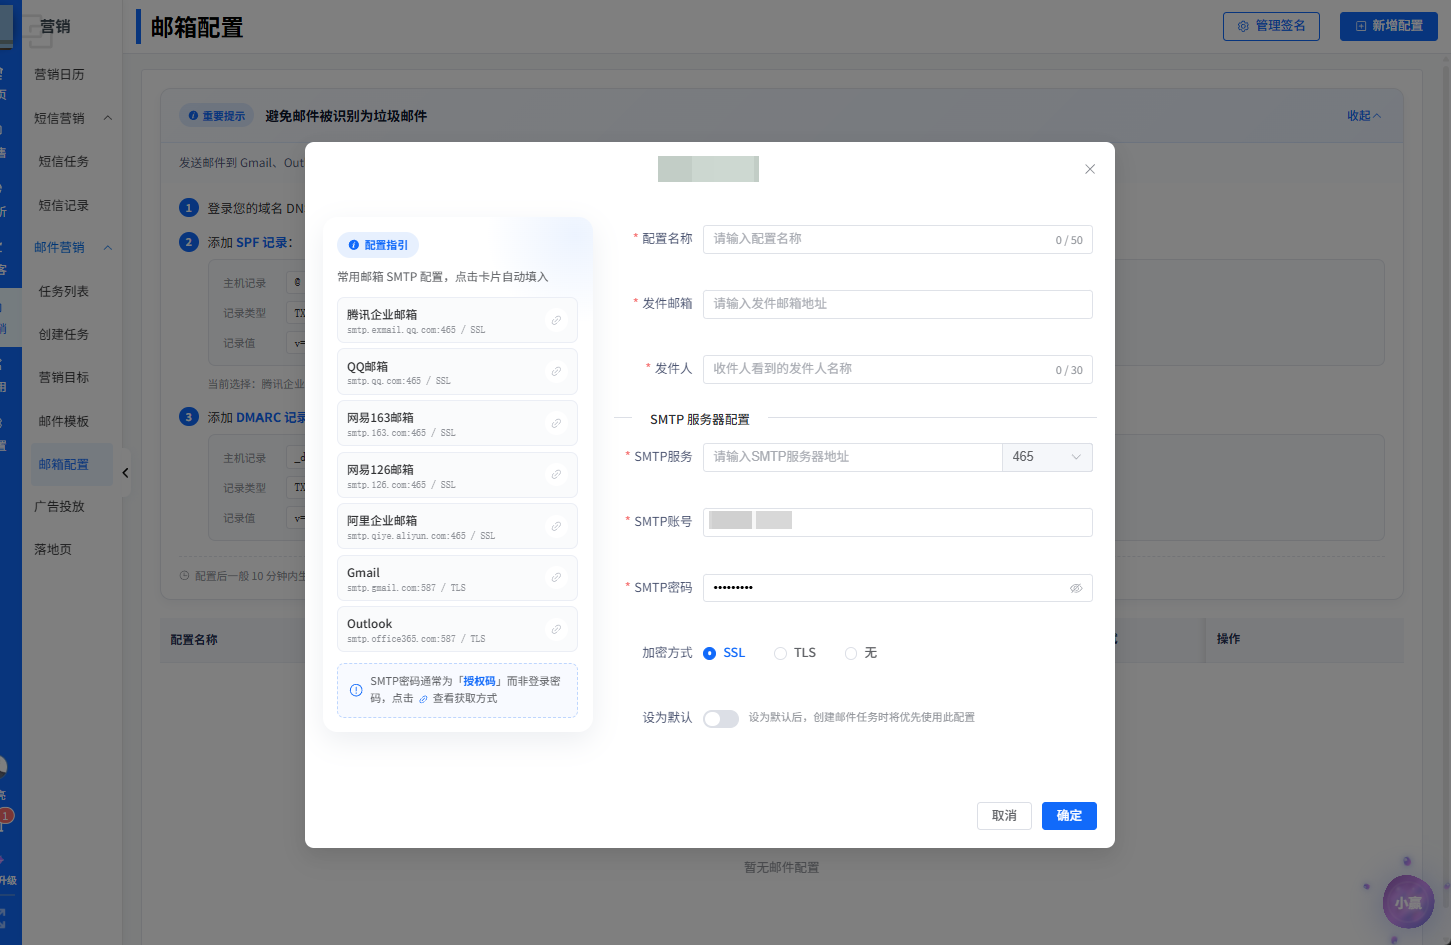The width and height of the screenshot is (1451, 945).
Task: Open 邮件模板 in the sidebar
Action: click(64, 421)
